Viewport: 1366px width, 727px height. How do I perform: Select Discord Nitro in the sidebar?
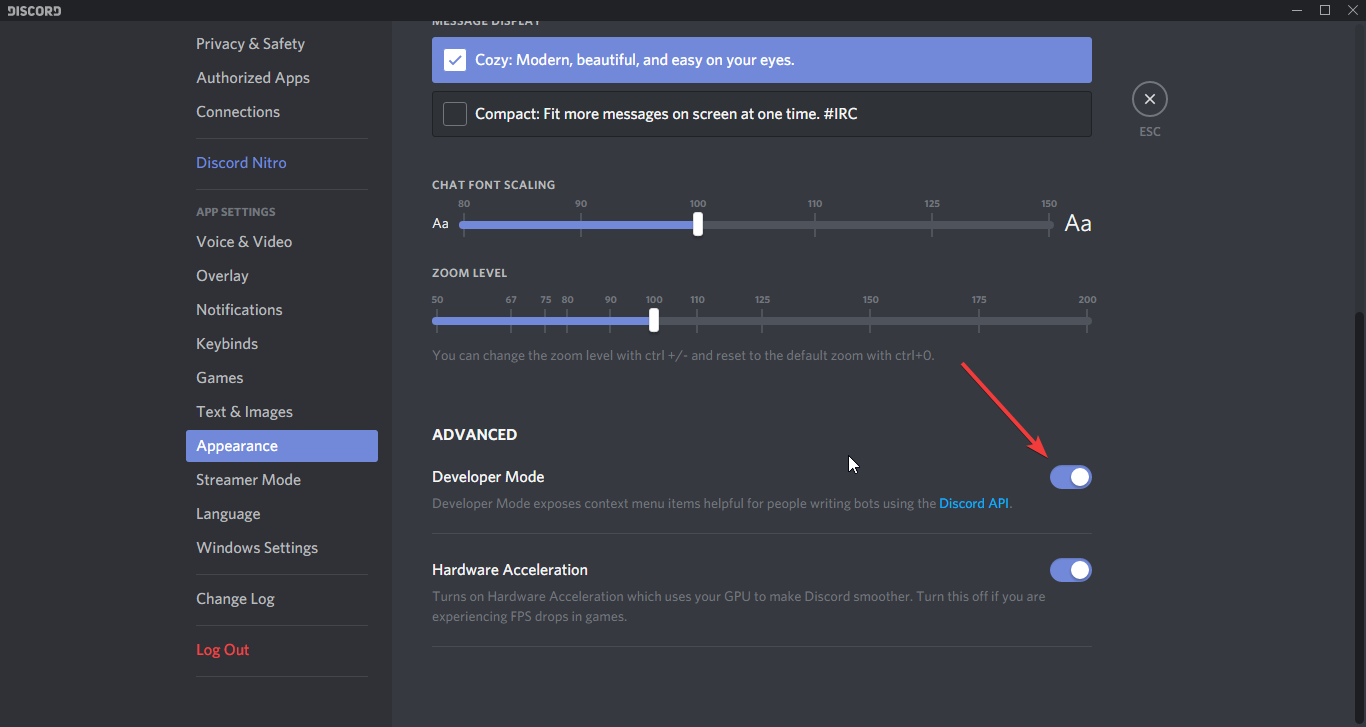(x=241, y=162)
